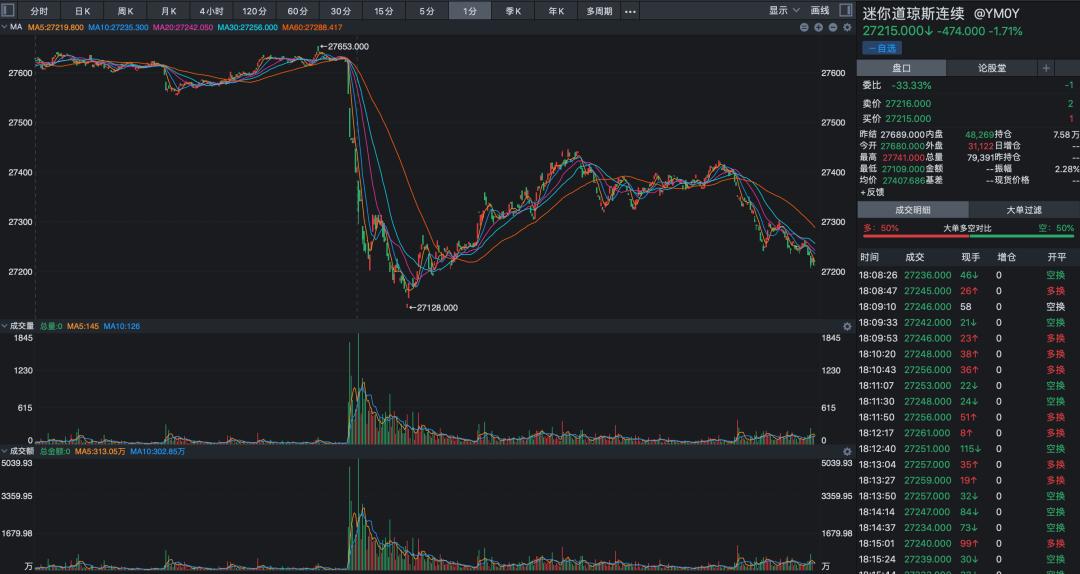Open the main chart settings gear
Screen dimensions: 1080x574
(x=847, y=27)
